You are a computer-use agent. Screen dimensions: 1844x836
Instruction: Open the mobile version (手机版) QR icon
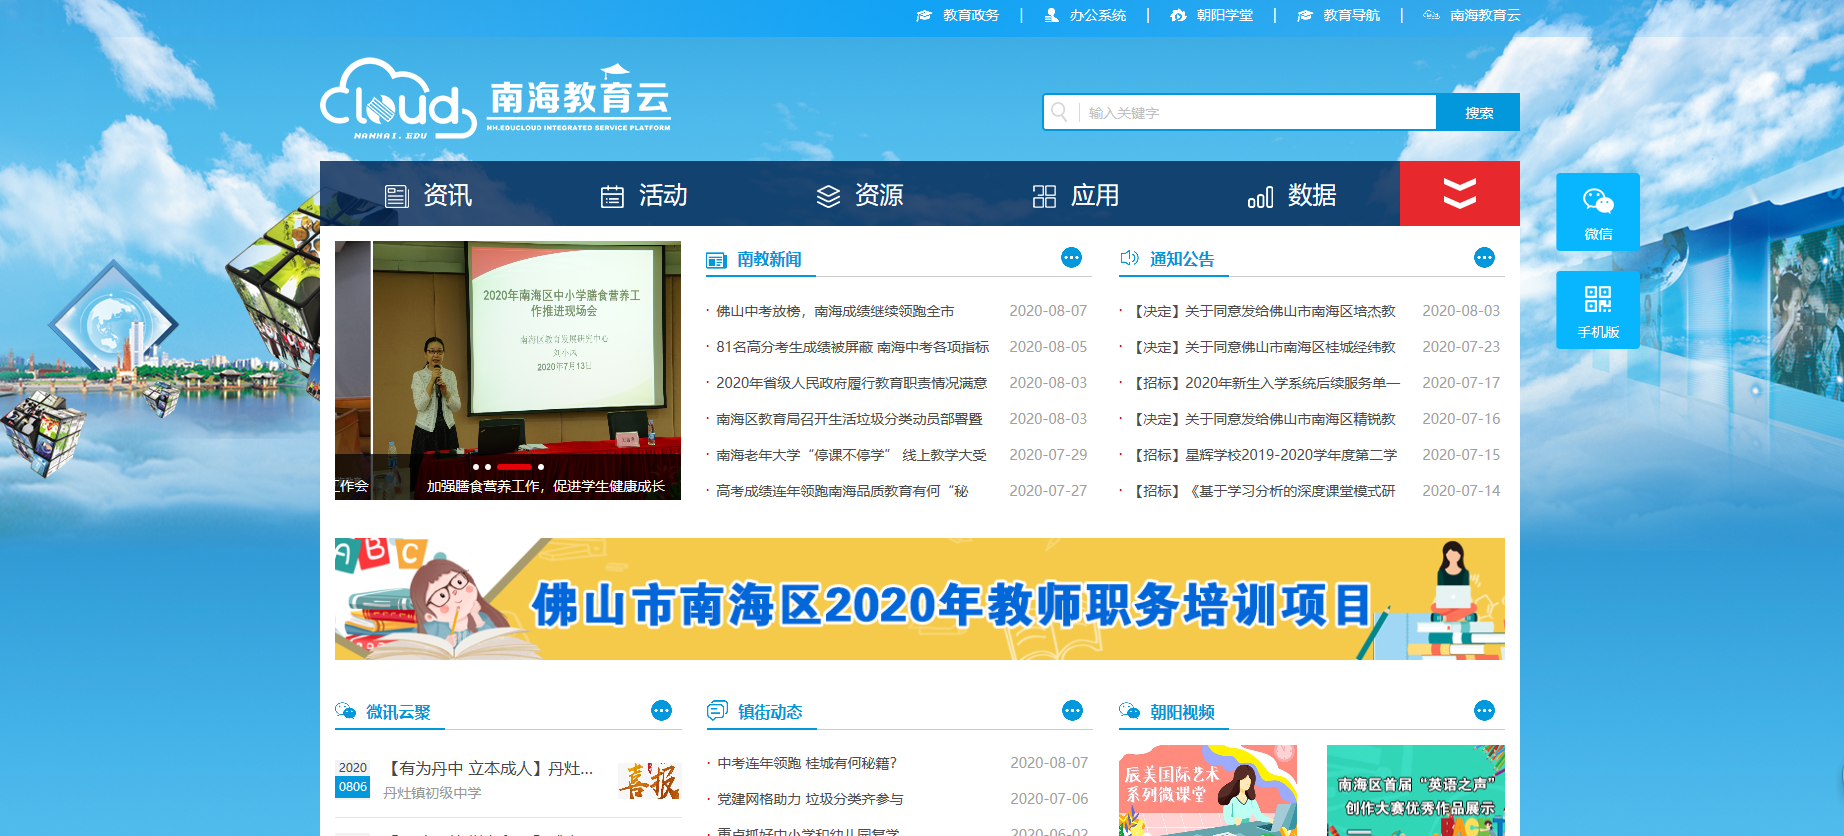(1597, 309)
